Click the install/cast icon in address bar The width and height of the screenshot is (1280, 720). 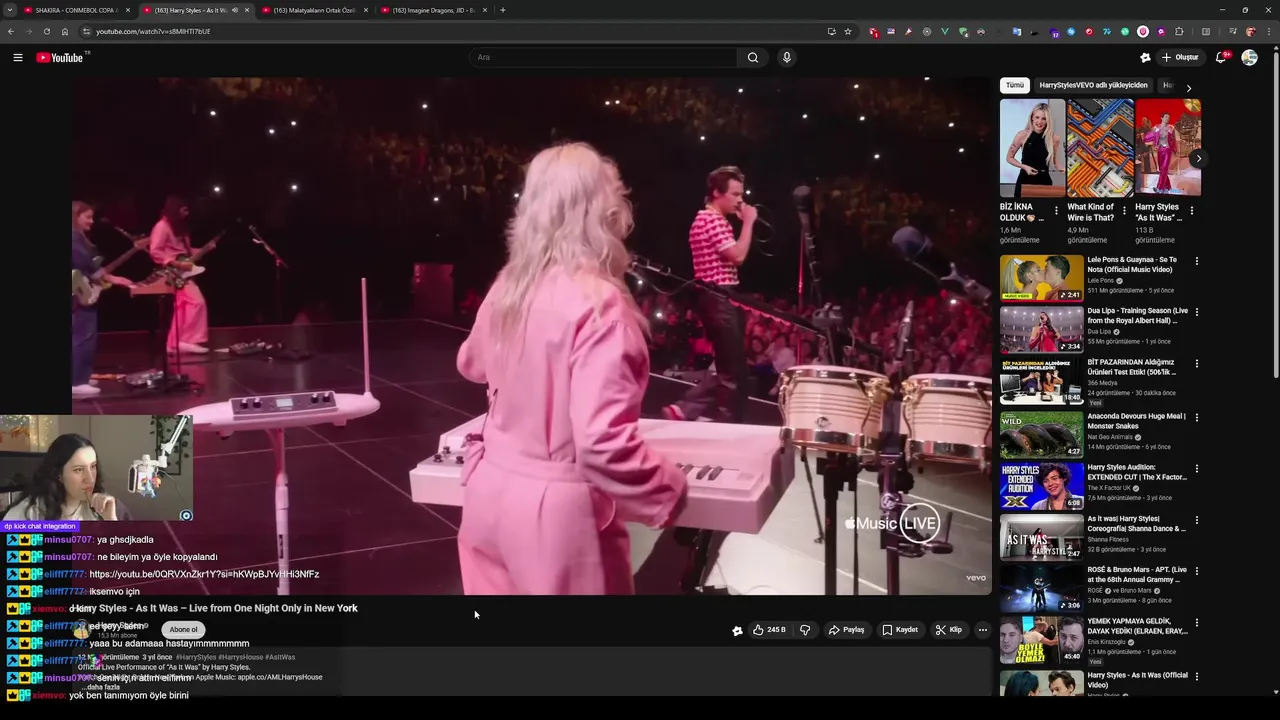pyautogui.click(x=831, y=31)
